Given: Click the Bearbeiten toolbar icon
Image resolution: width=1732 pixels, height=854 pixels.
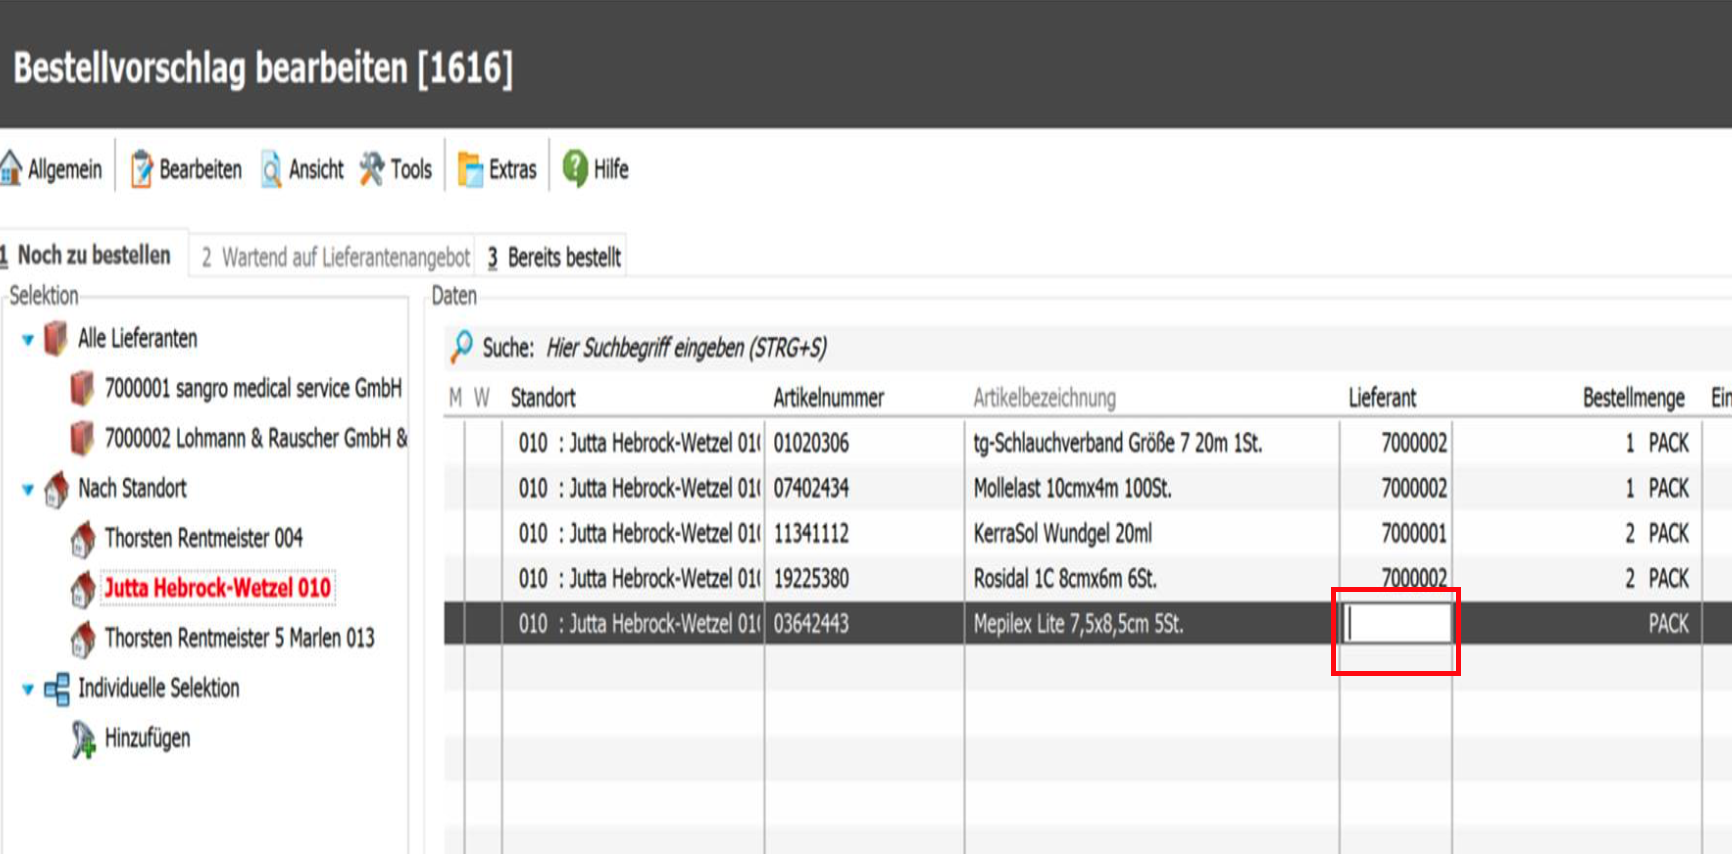Looking at the screenshot, I should pos(141,169).
